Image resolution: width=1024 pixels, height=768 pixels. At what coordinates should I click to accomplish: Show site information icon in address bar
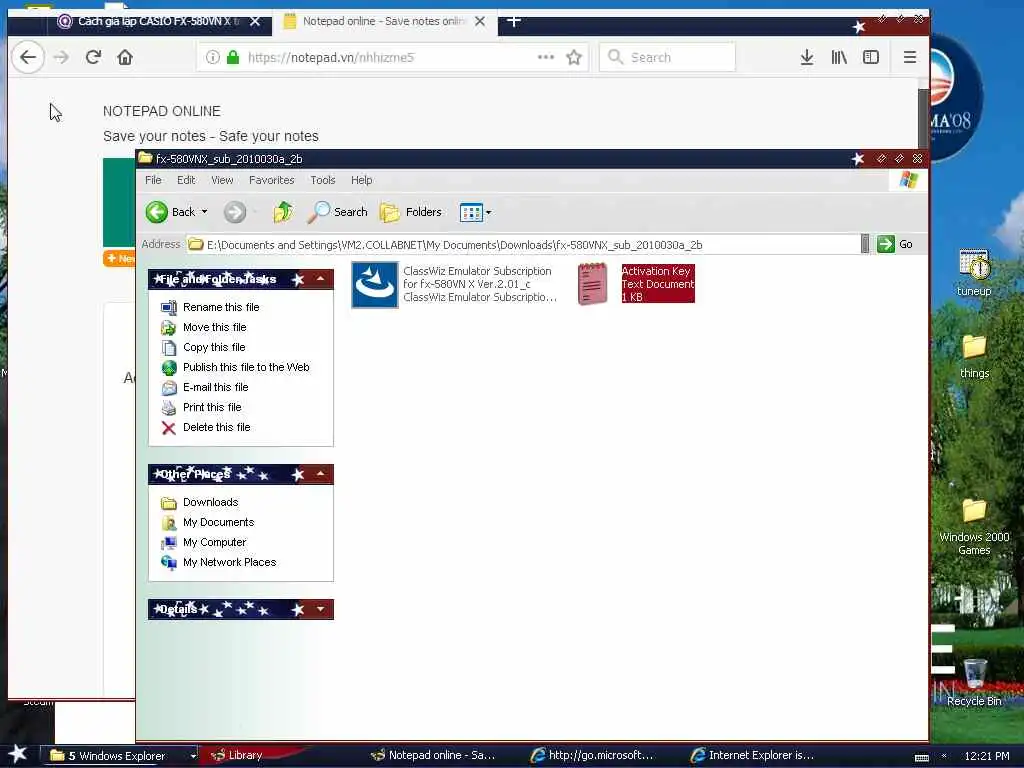pos(212,57)
